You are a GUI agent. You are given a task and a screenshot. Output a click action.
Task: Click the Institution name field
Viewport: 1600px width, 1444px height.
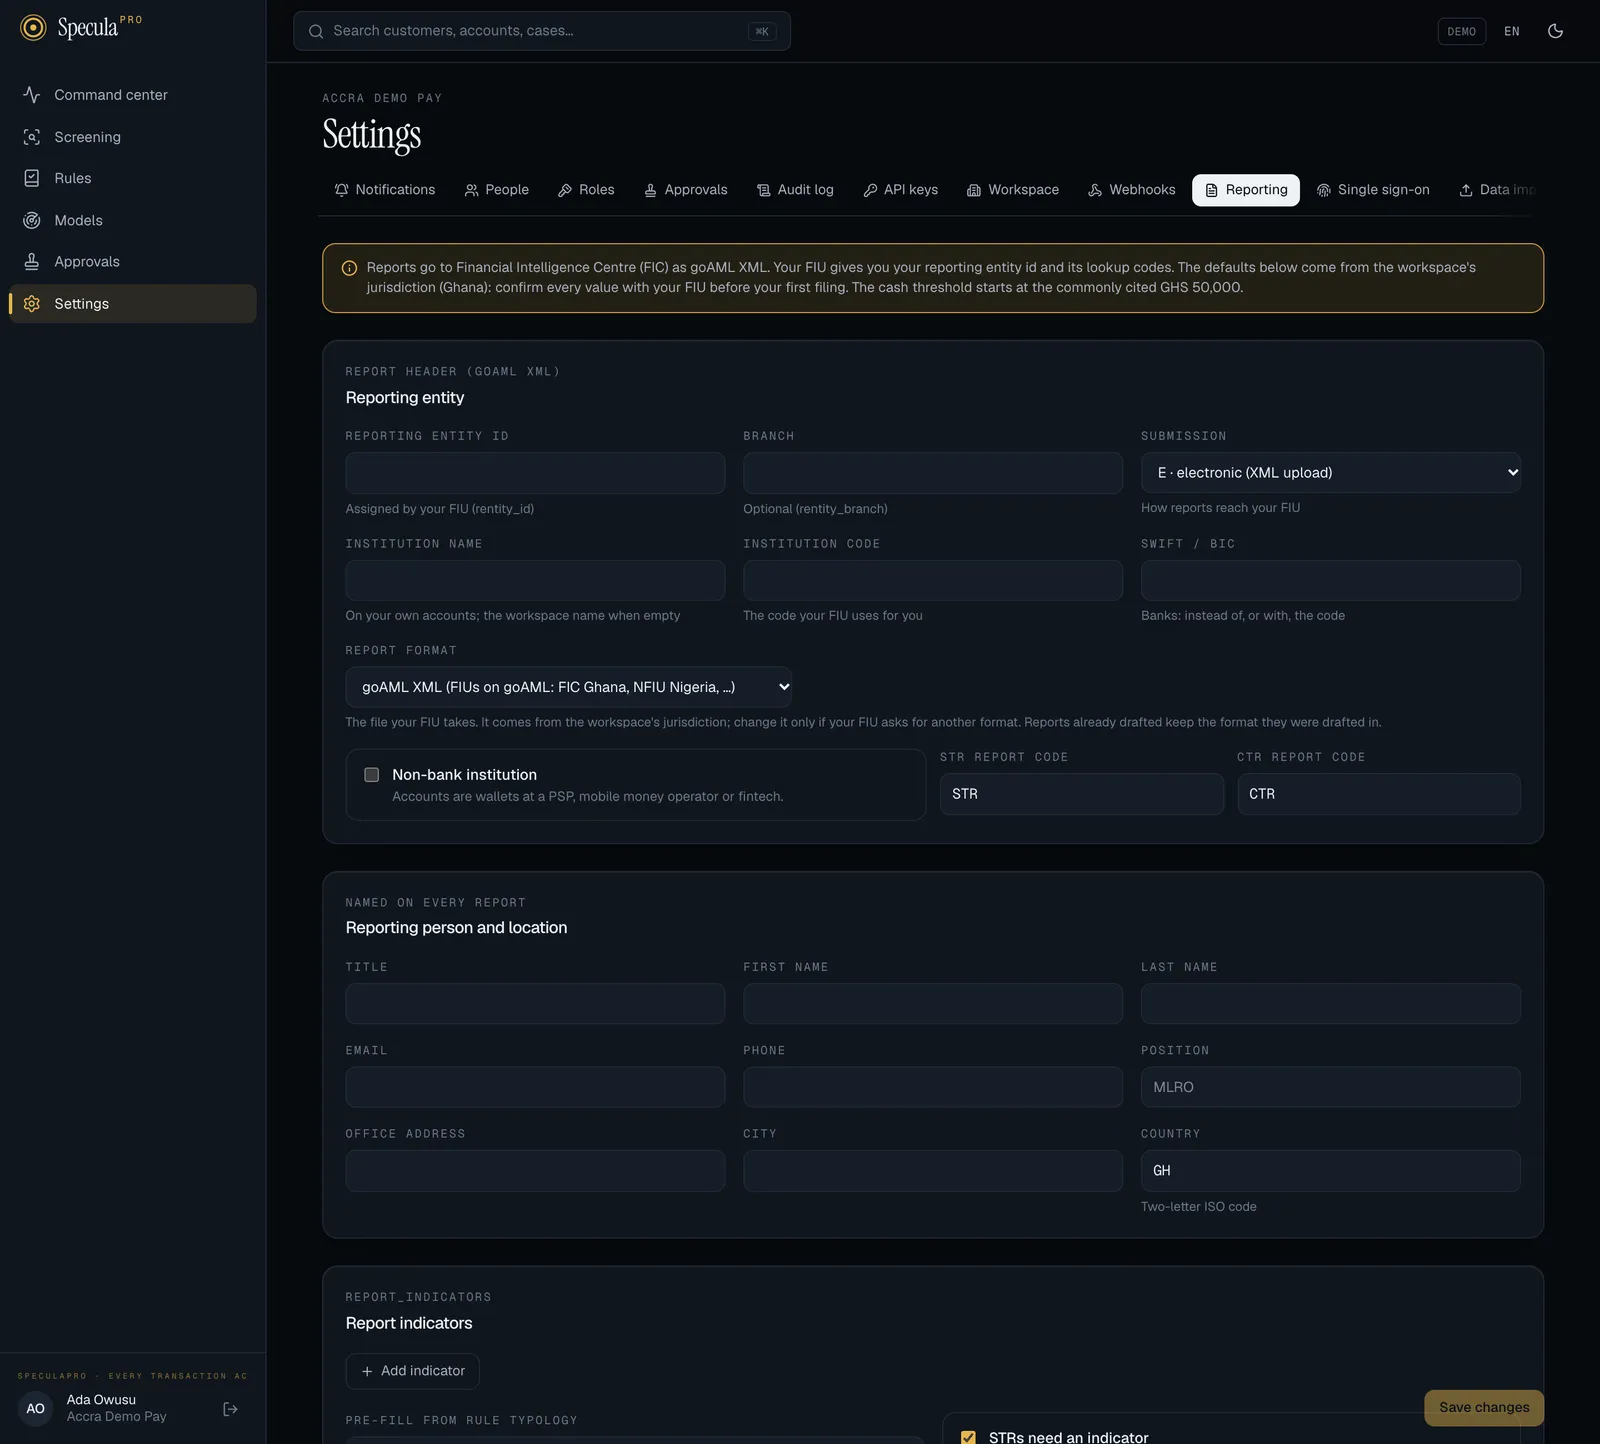pyautogui.click(x=535, y=581)
